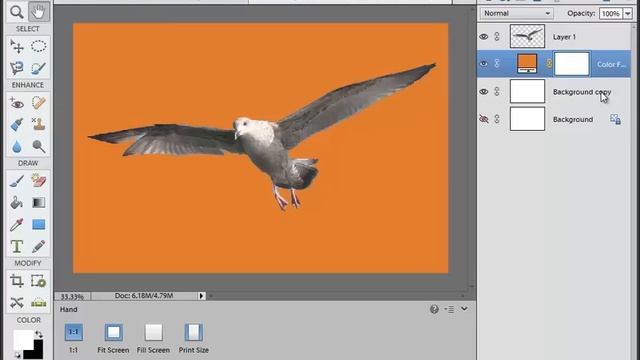Select the Spot Healing Brush tool

pos(39,103)
